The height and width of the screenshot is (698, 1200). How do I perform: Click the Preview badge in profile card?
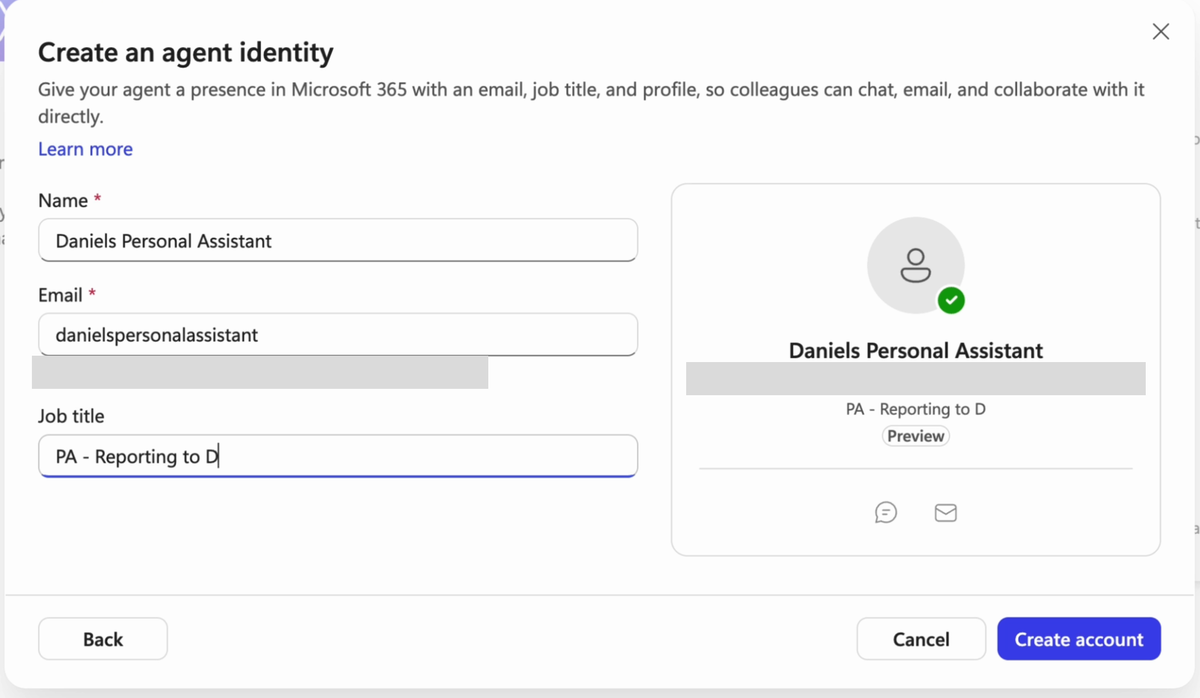click(916, 436)
